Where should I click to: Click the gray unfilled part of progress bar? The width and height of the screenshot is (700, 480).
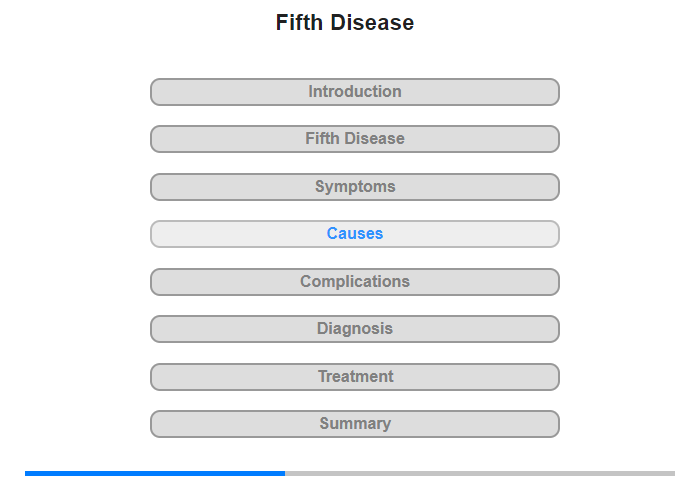pyautogui.click(x=480, y=473)
